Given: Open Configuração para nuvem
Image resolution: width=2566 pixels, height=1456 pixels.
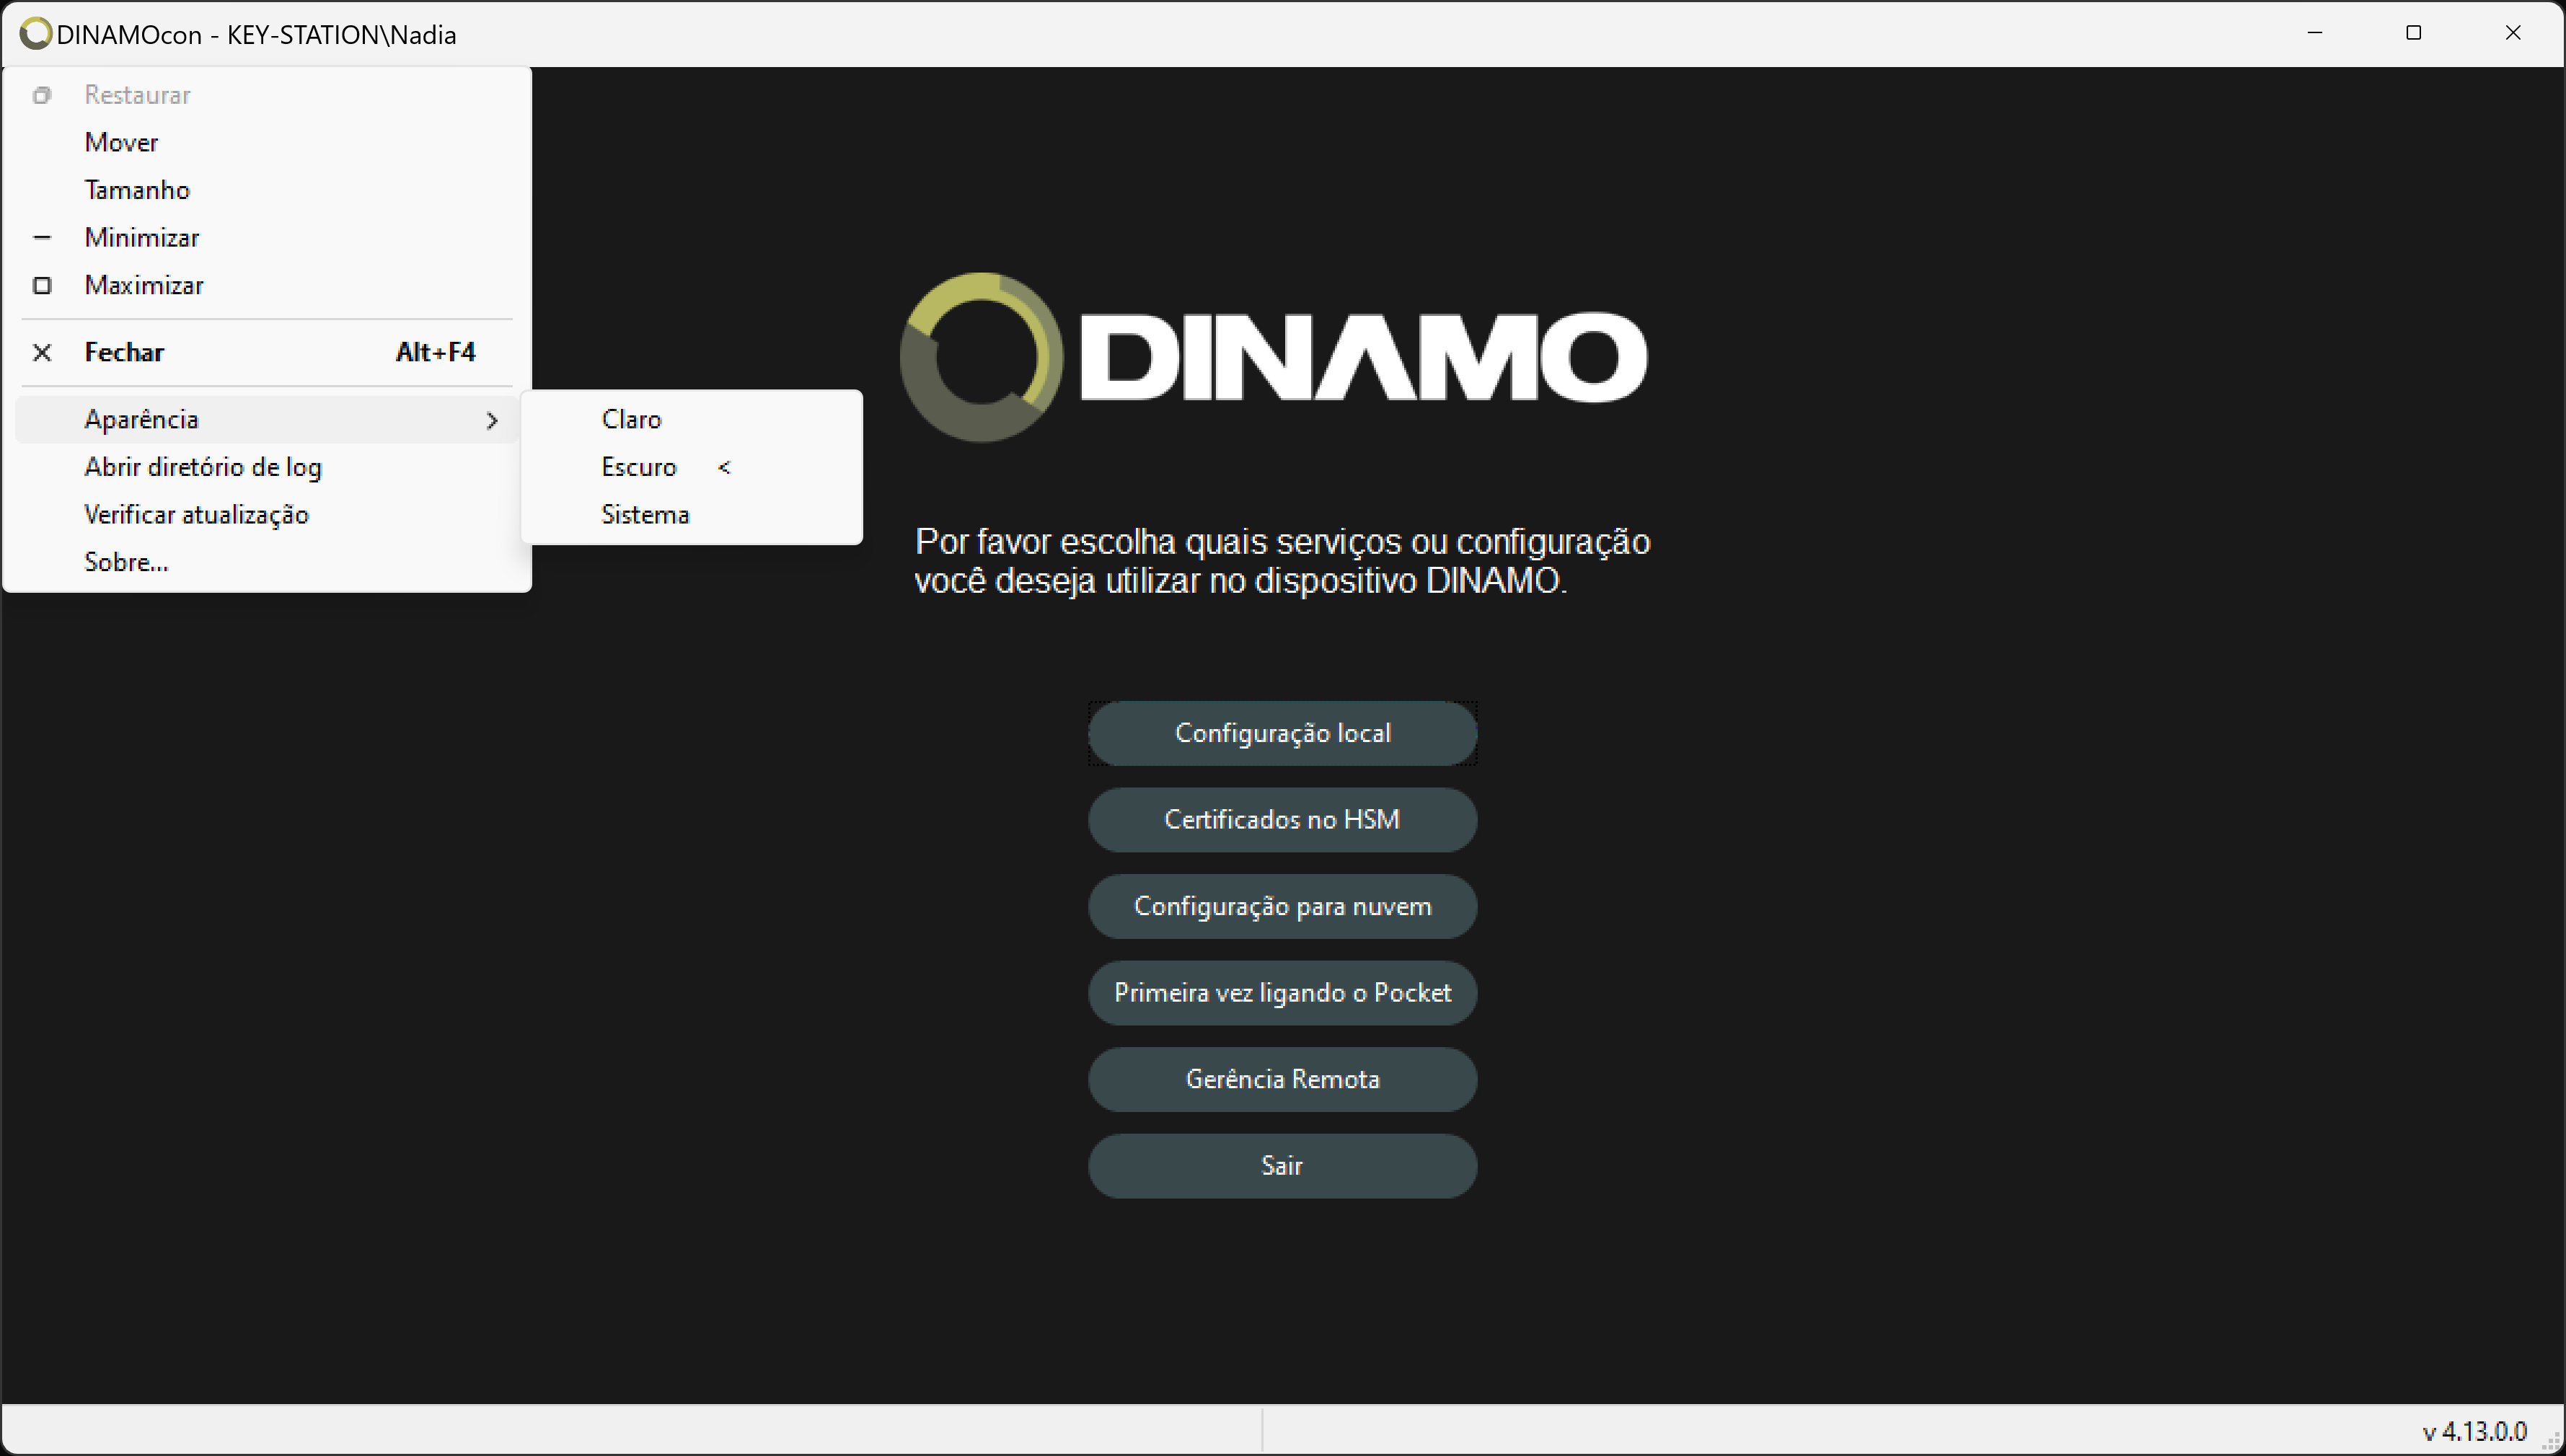Looking at the screenshot, I should coord(1282,906).
